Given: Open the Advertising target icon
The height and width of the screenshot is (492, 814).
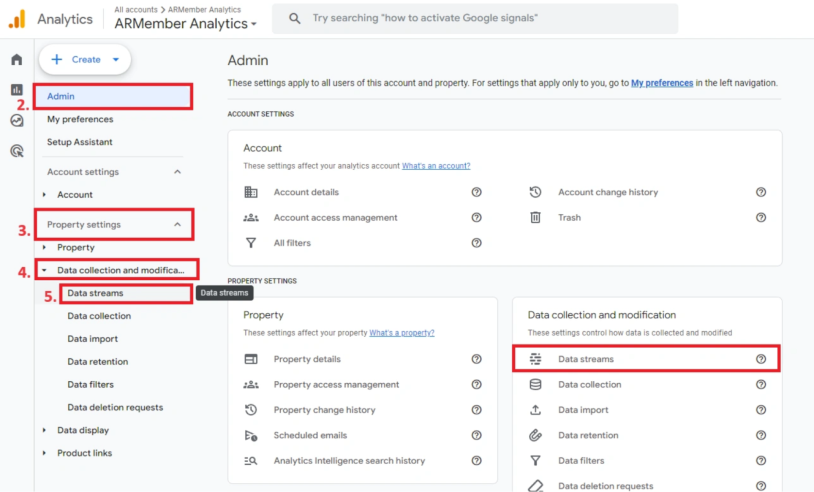Looking at the screenshot, I should [x=17, y=151].
